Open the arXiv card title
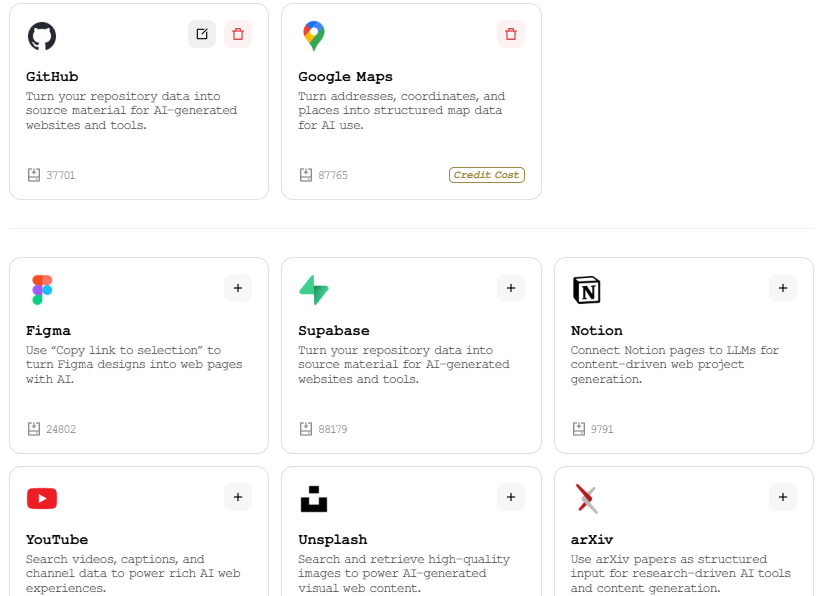This screenshot has height=596, width=828. (592, 540)
